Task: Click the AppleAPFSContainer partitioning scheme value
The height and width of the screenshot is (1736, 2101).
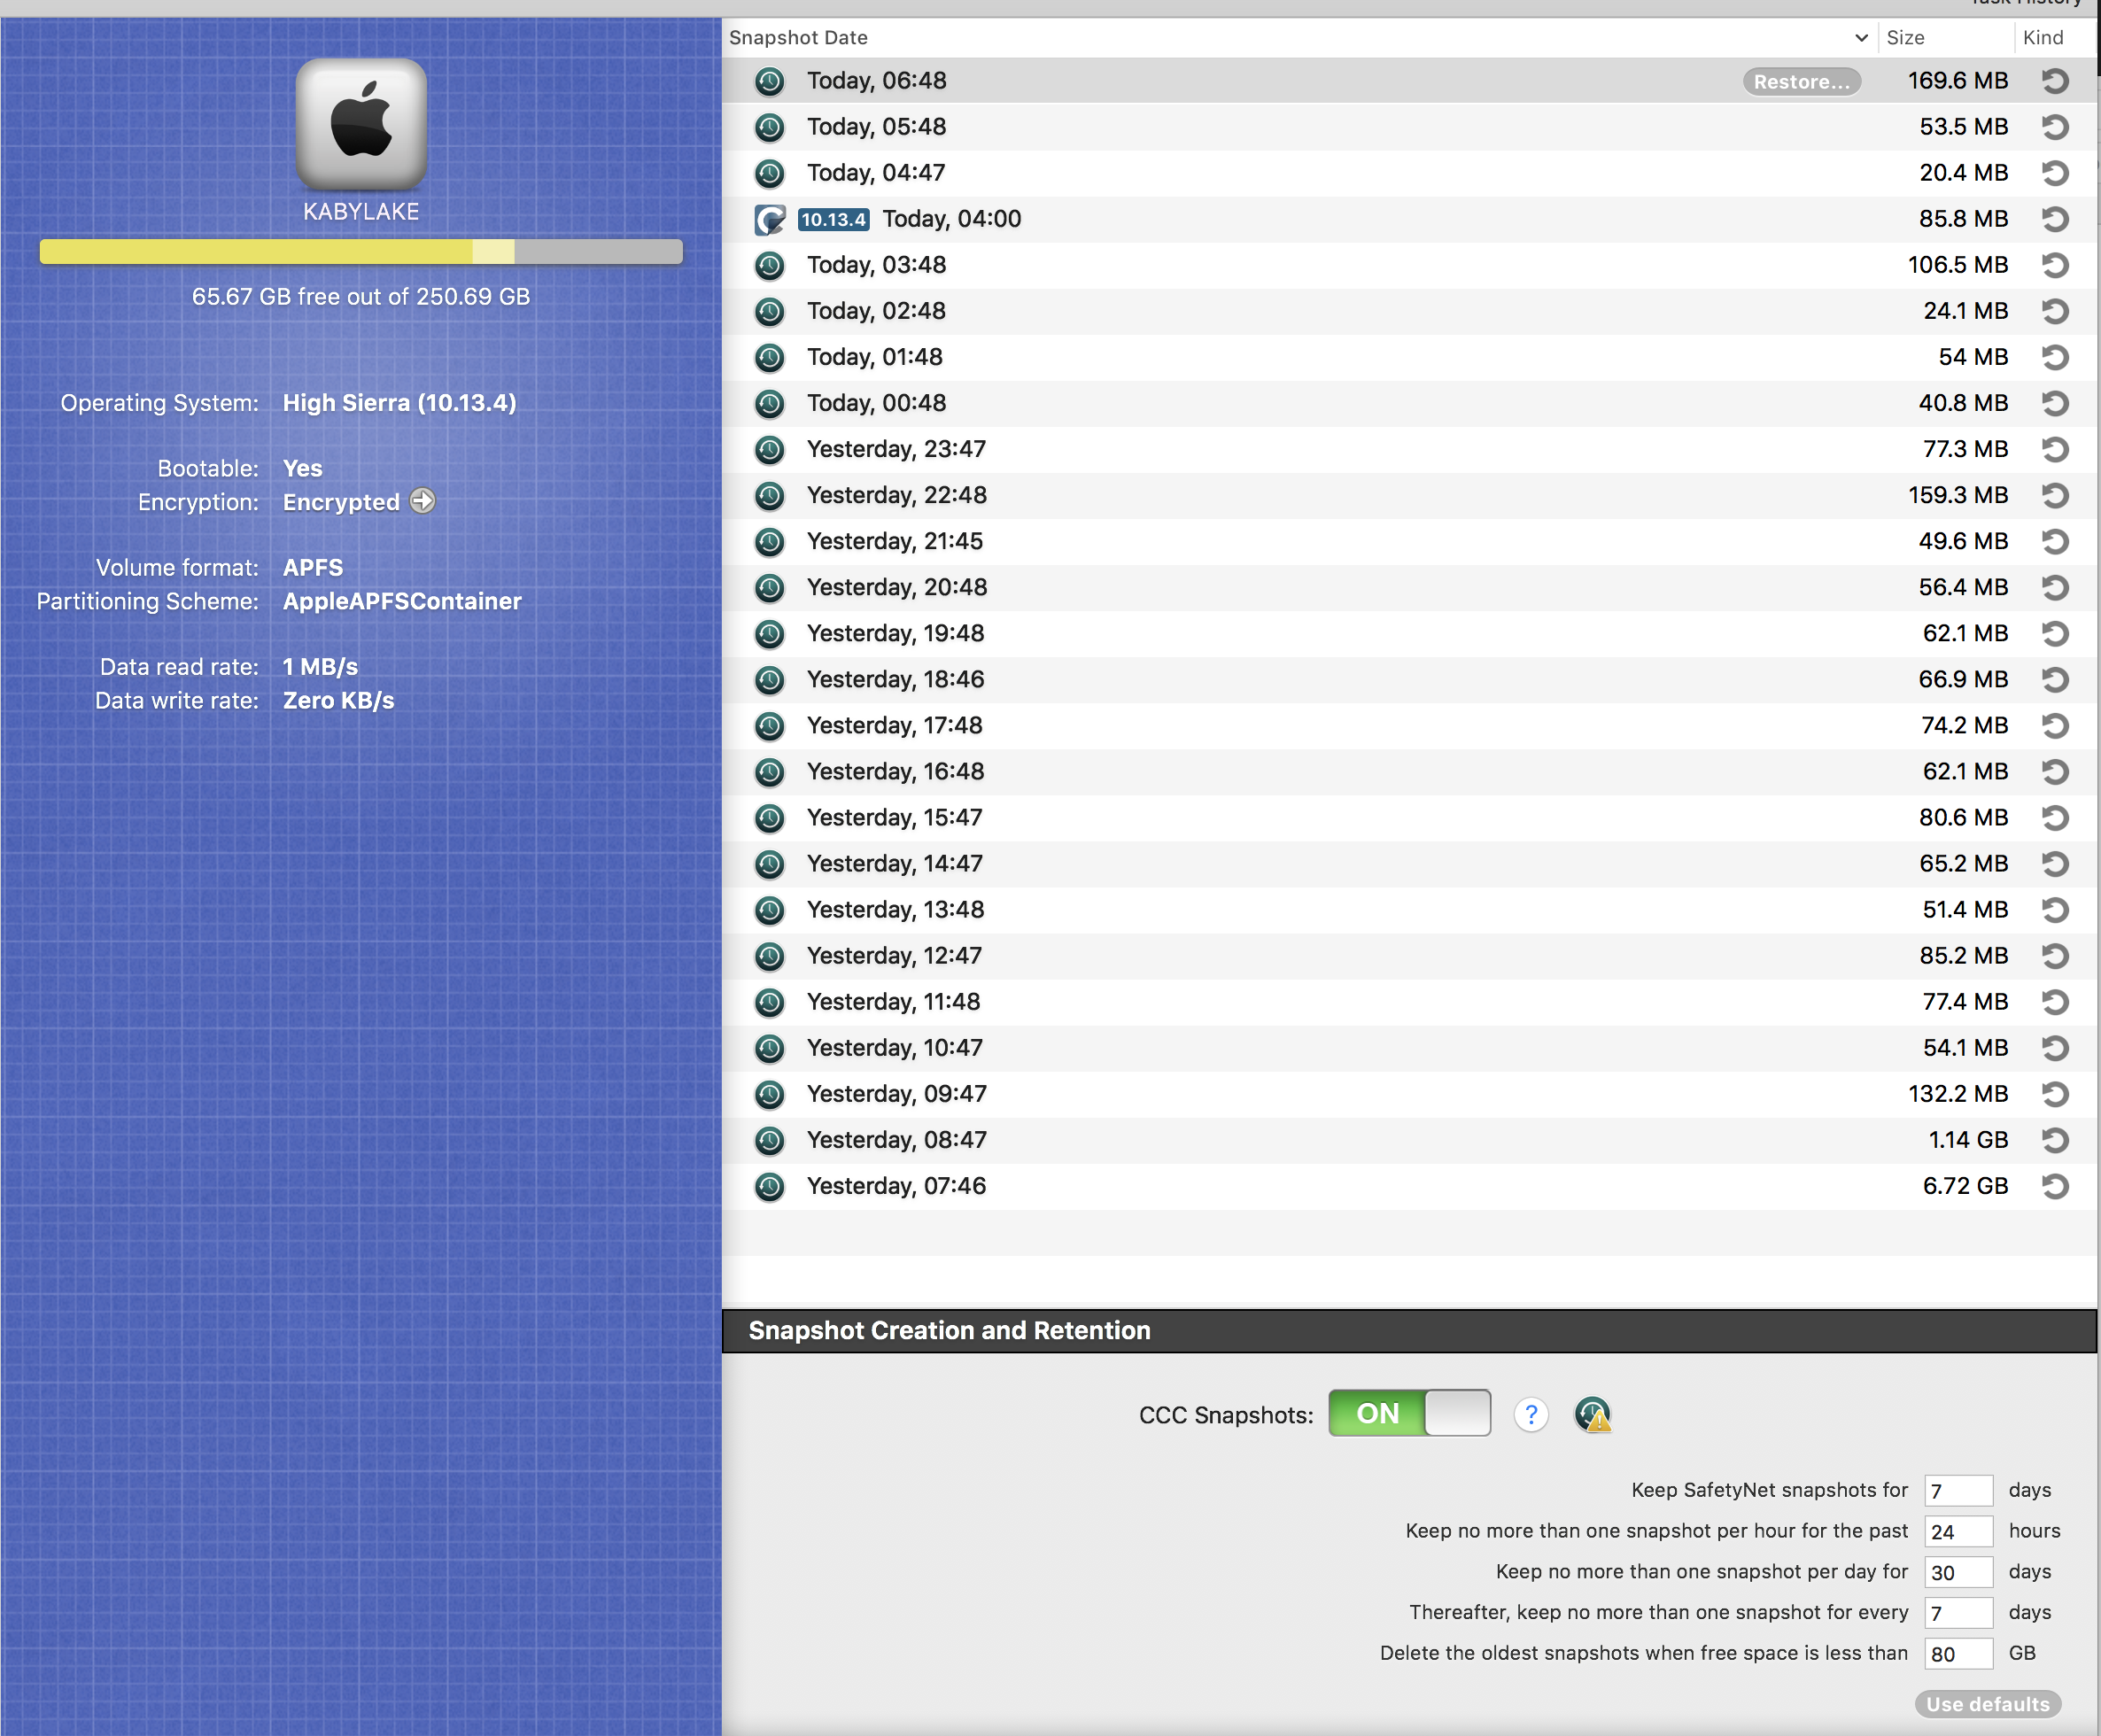Action: (402, 601)
